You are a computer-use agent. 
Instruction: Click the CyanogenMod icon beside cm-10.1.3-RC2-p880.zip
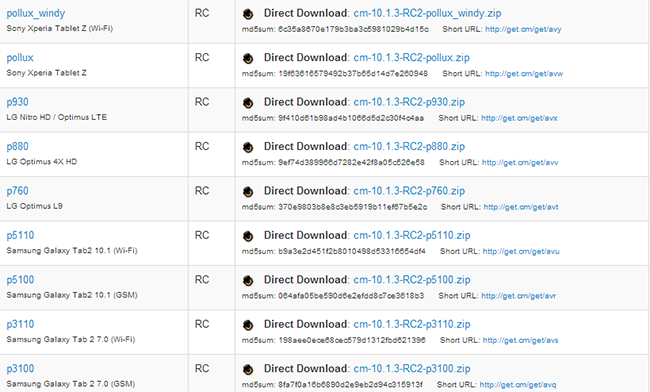248,147
